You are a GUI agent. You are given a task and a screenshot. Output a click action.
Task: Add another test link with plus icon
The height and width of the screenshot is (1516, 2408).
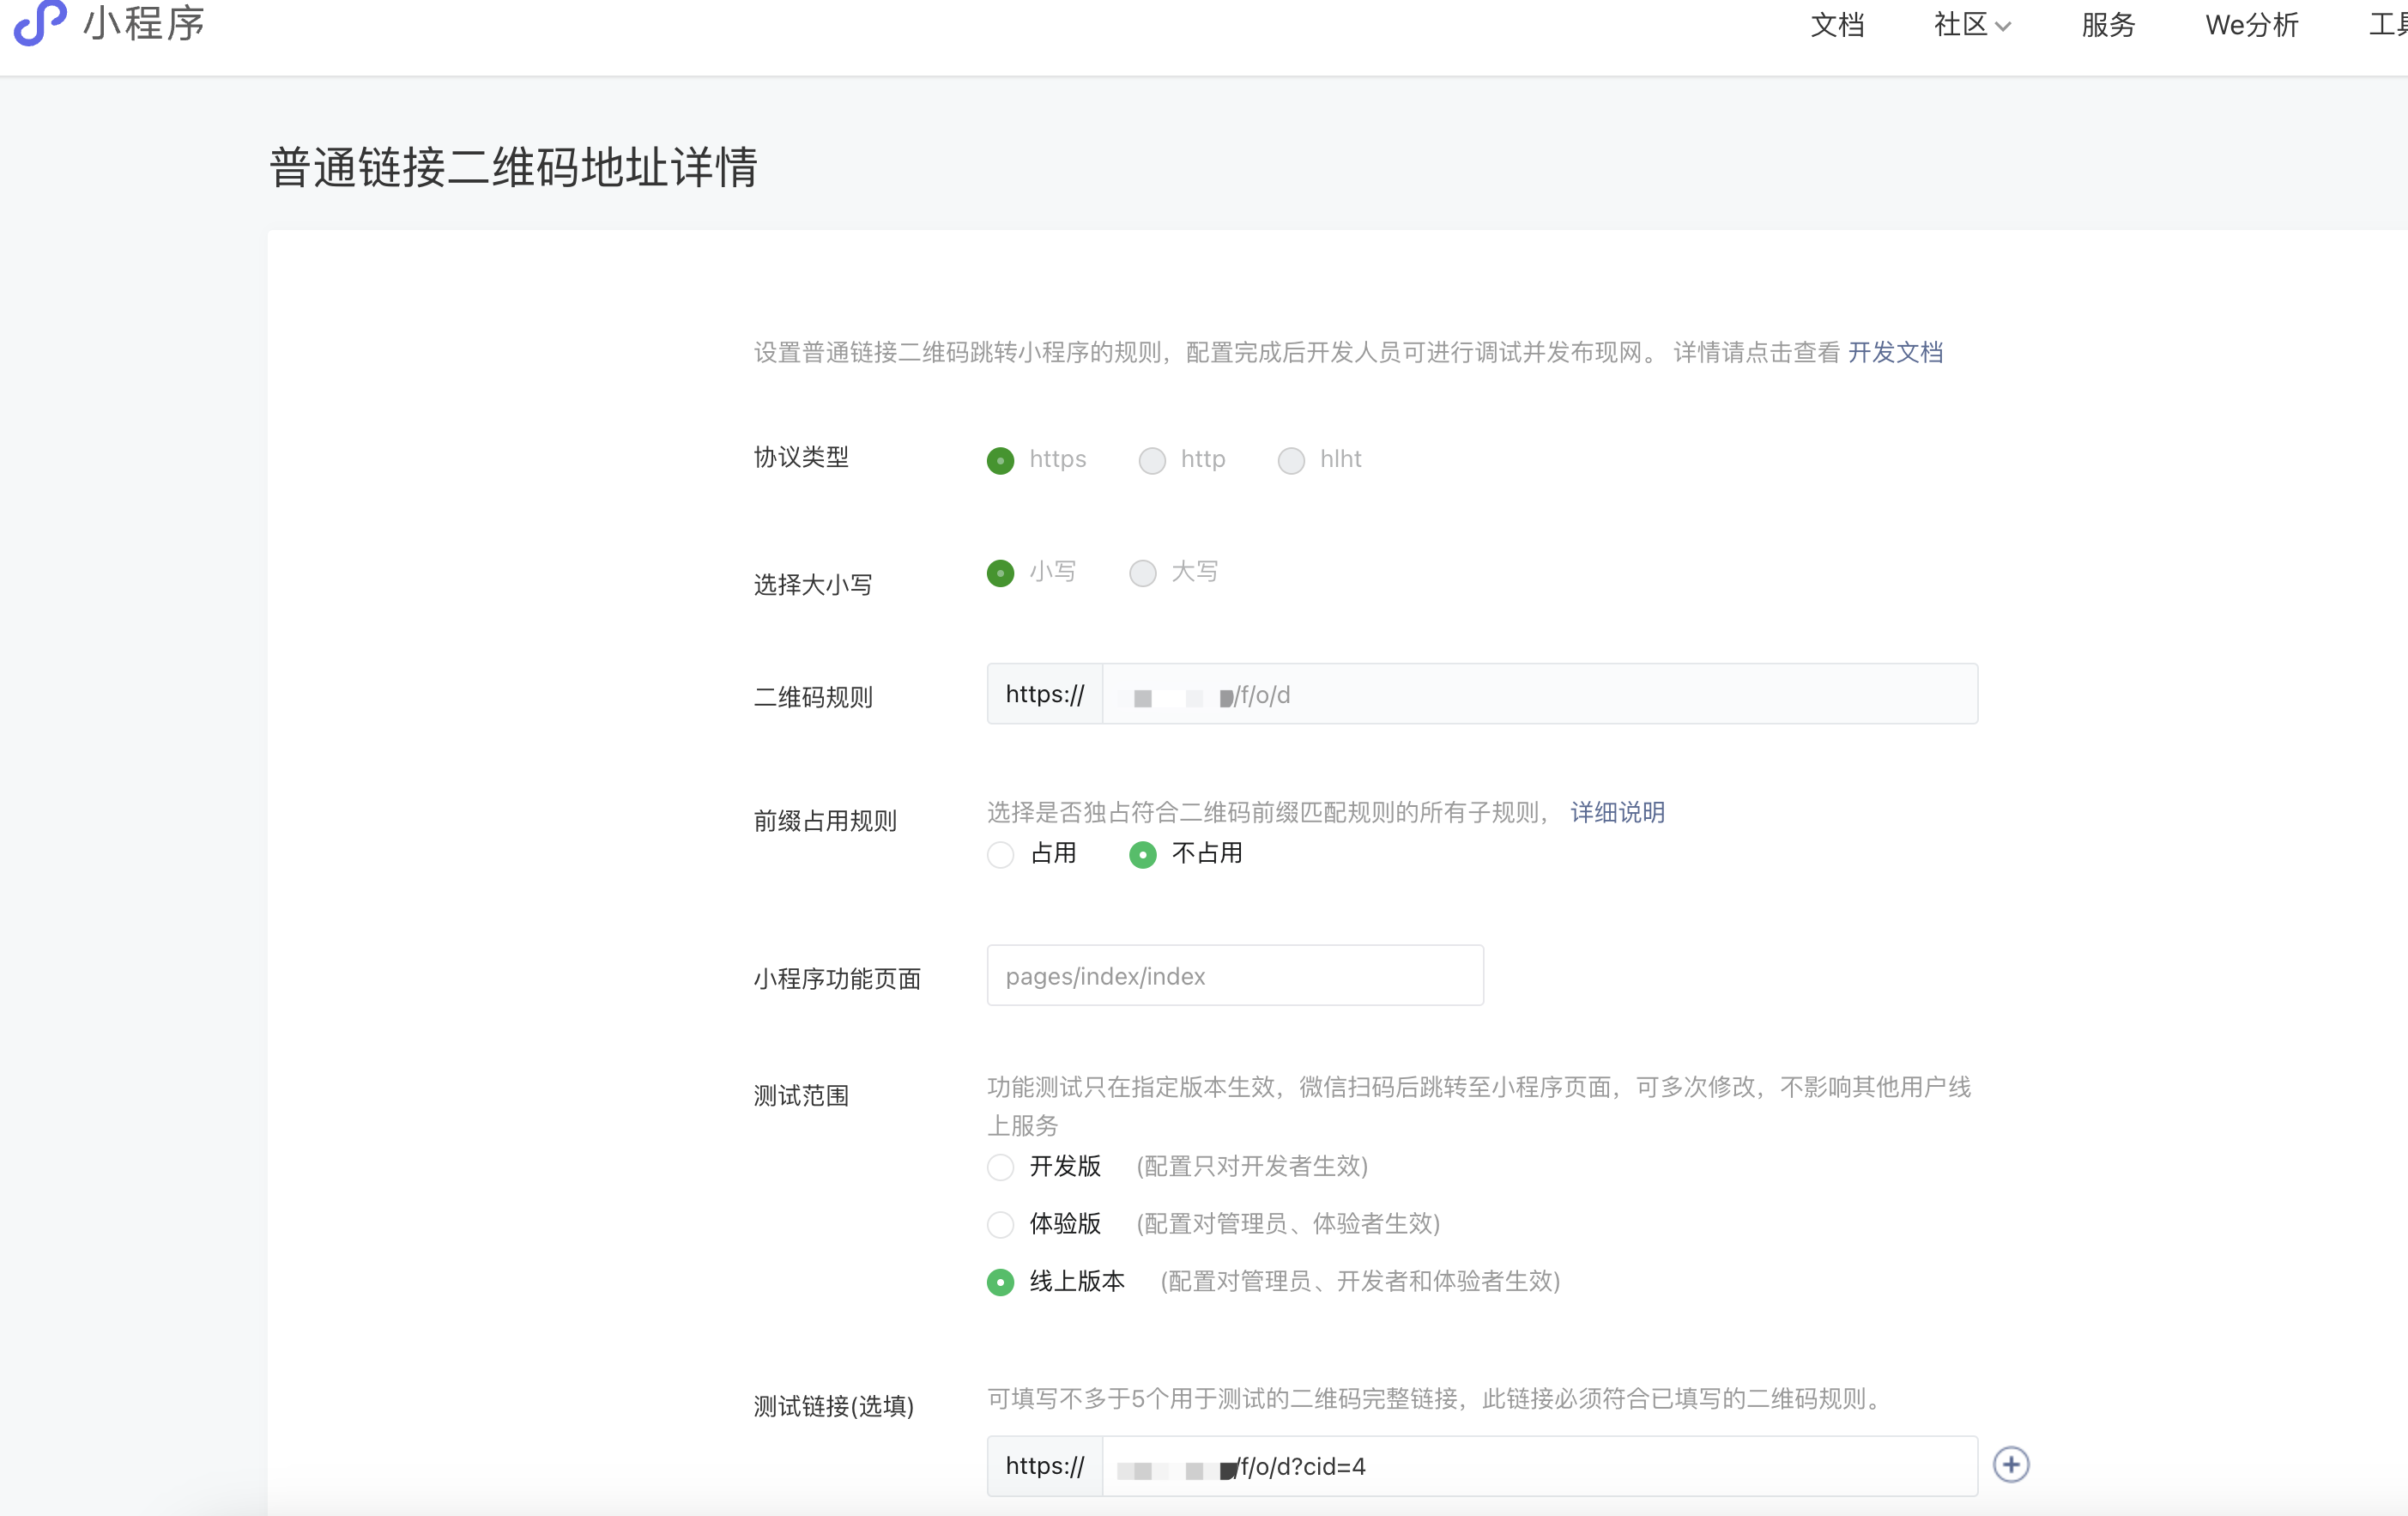[x=2010, y=1465]
